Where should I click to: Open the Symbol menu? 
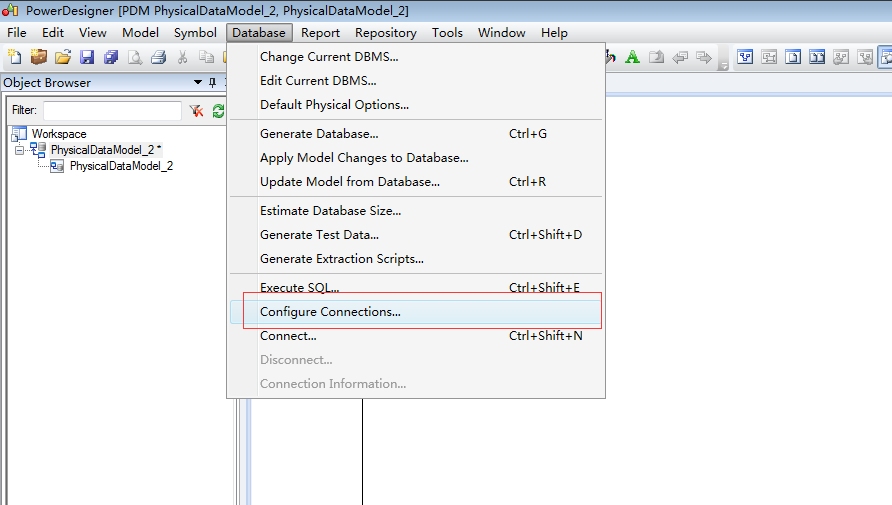pos(195,32)
